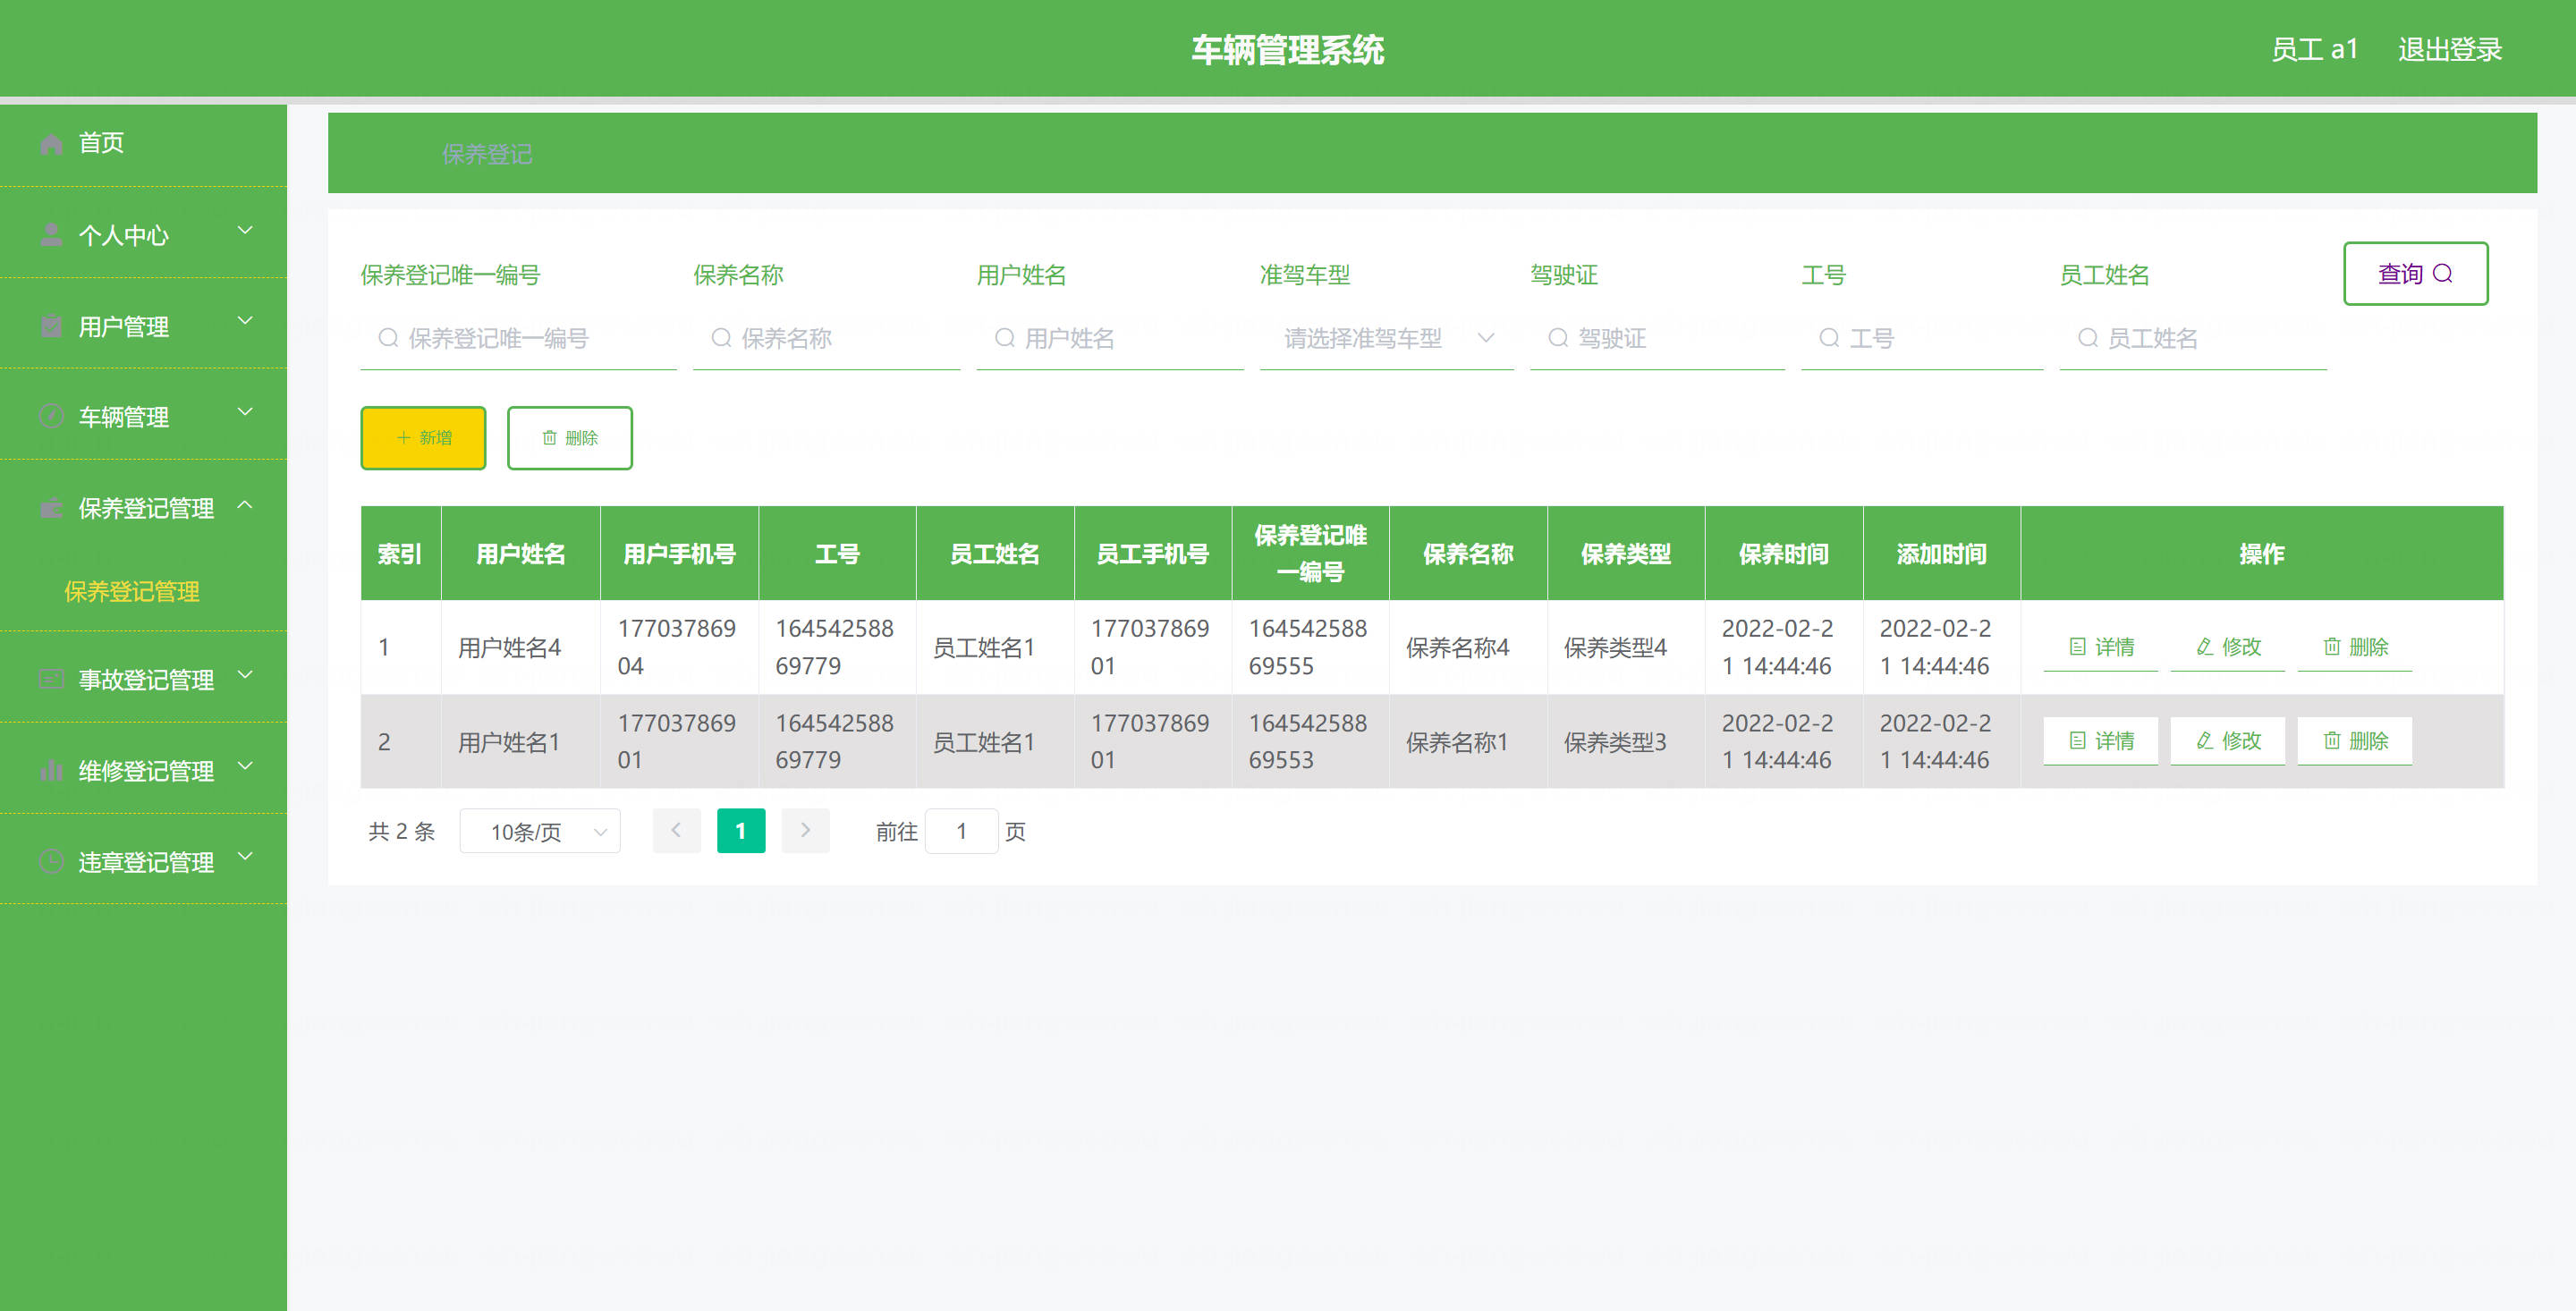Click the trash icon in the top 删除 button
Screen dimensions: 2576x1311
[549, 438]
